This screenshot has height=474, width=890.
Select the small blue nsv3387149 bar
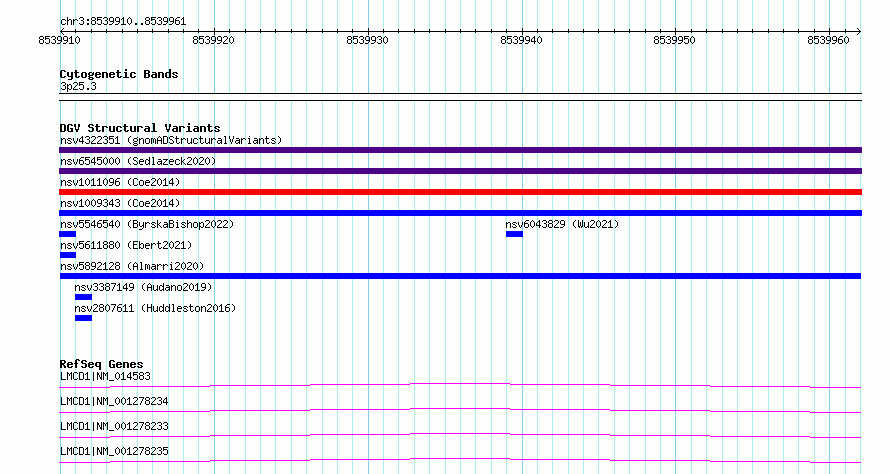(x=83, y=297)
